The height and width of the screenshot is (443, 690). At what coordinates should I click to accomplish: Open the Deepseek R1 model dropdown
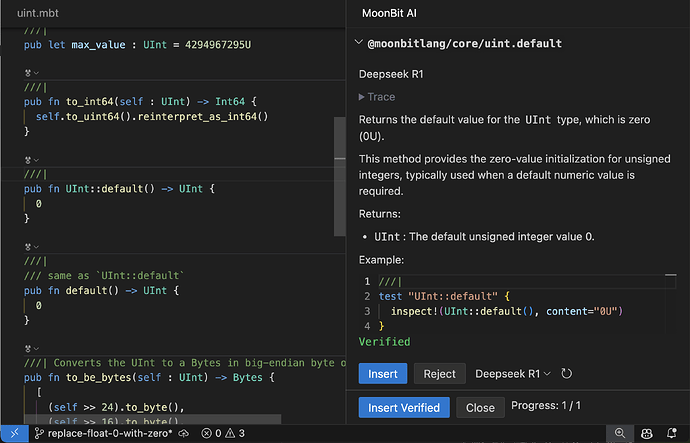[513, 373]
